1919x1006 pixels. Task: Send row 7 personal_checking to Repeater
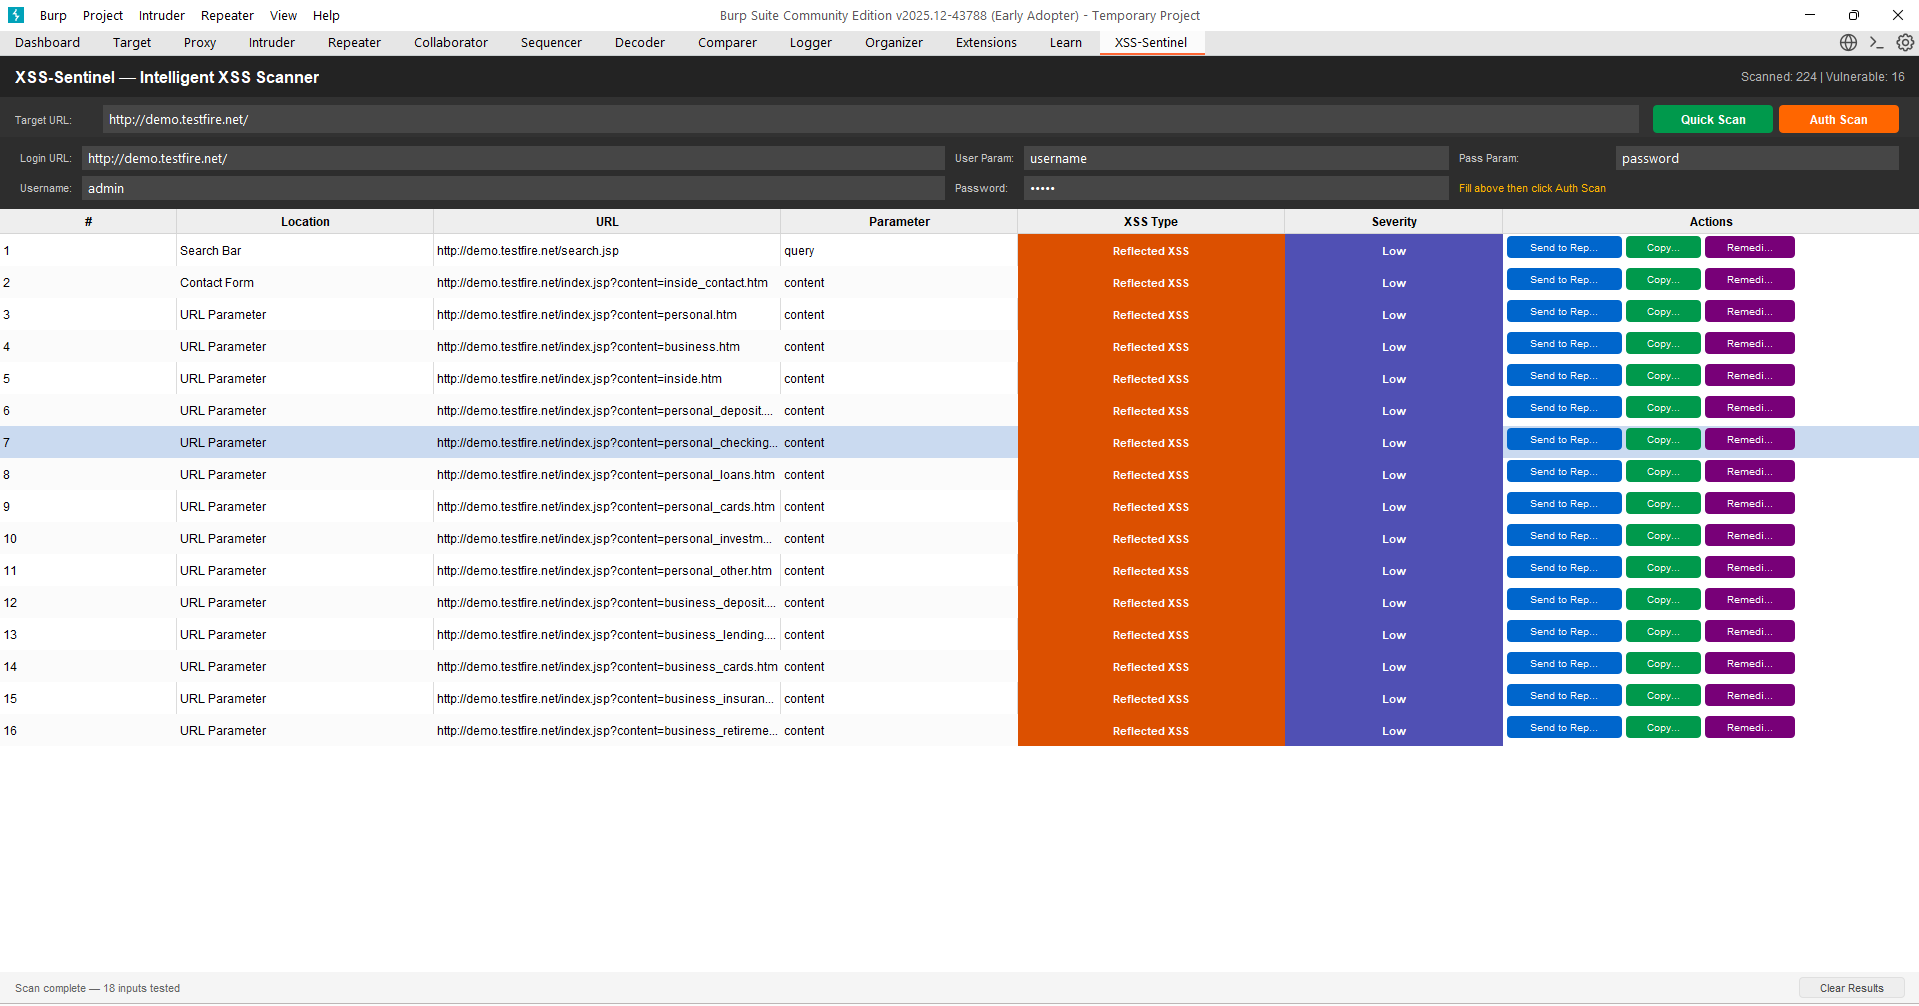(x=1563, y=440)
